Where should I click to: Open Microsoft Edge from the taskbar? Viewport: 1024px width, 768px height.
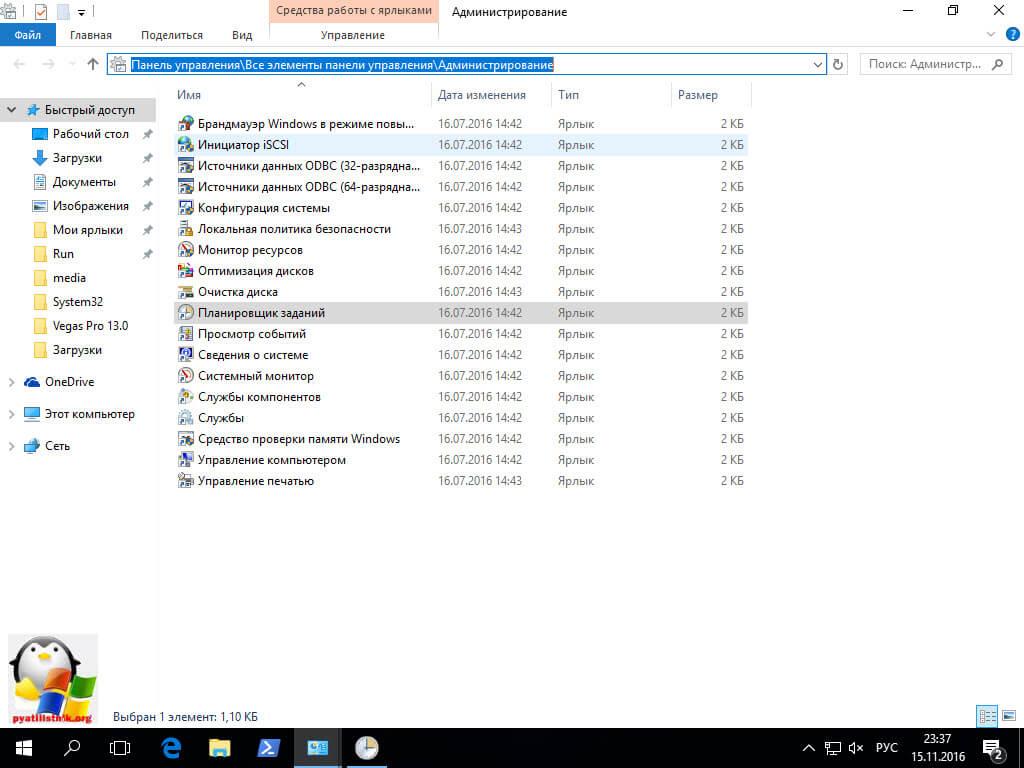170,748
